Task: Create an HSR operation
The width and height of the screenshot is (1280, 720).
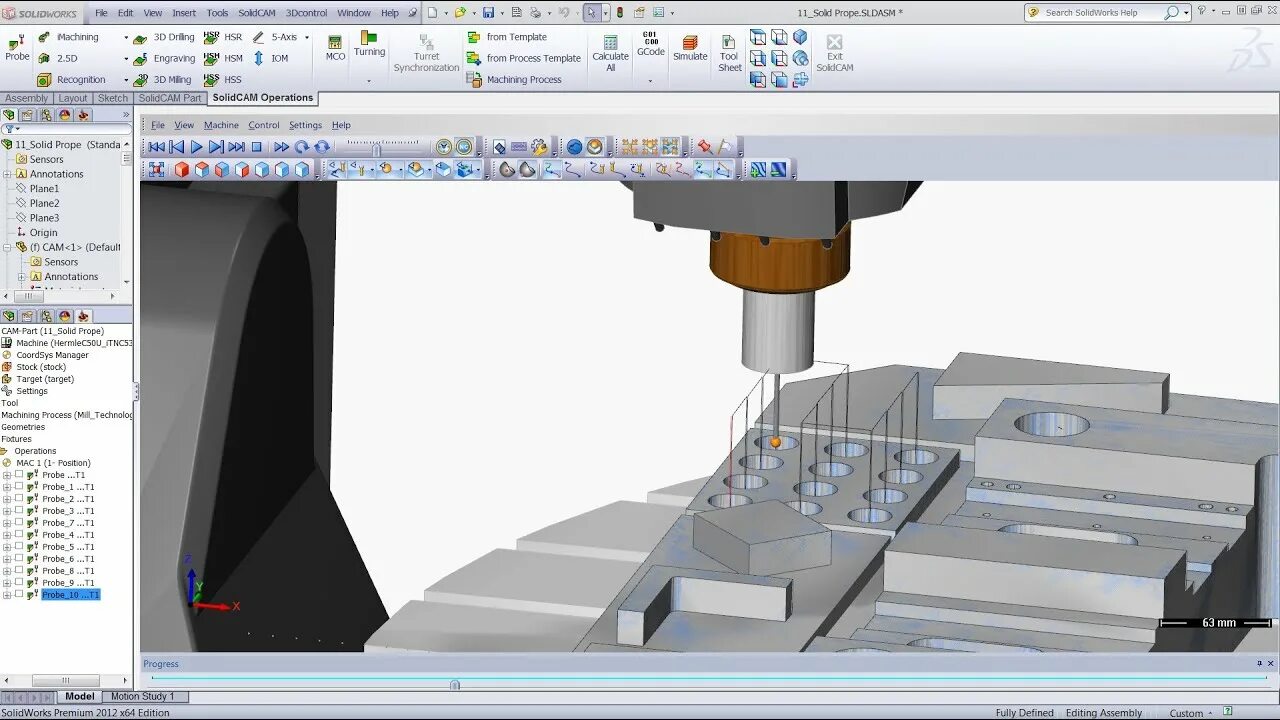Action: 223,37
